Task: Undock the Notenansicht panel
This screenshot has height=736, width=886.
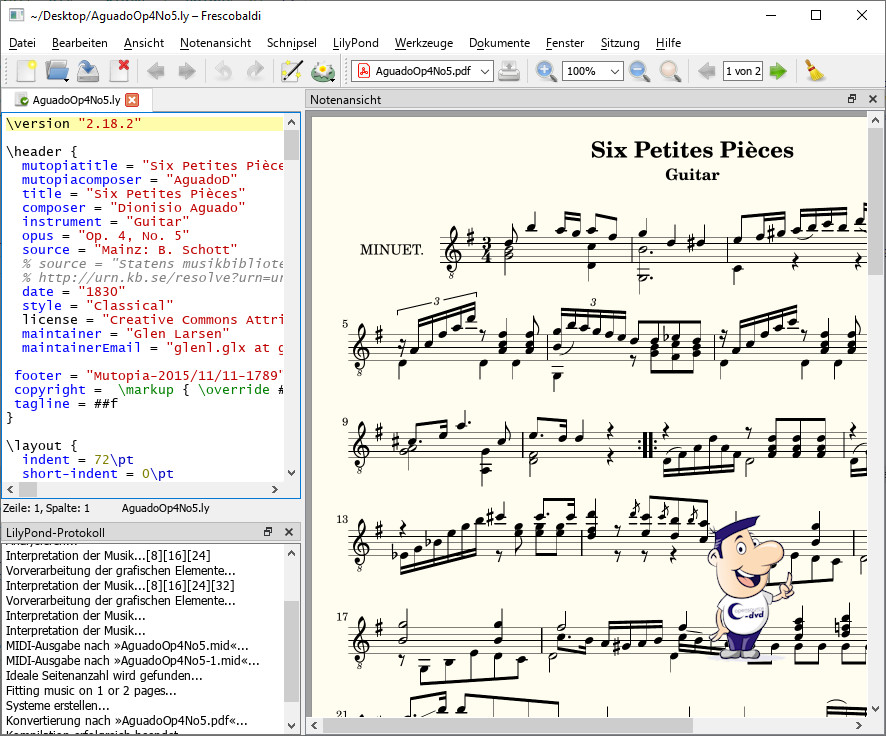Action: coord(852,100)
